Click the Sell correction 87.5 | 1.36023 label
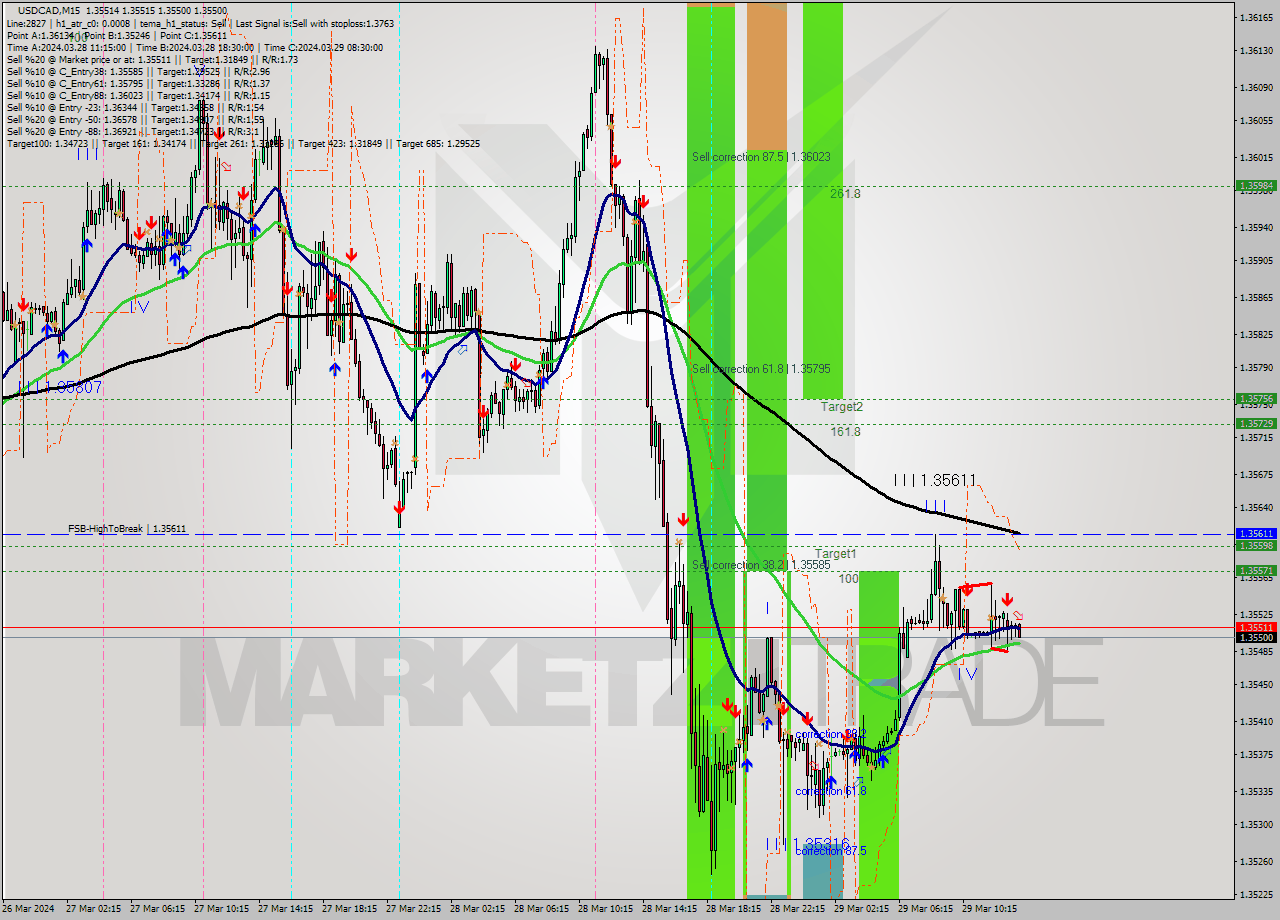 pyautogui.click(x=761, y=157)
